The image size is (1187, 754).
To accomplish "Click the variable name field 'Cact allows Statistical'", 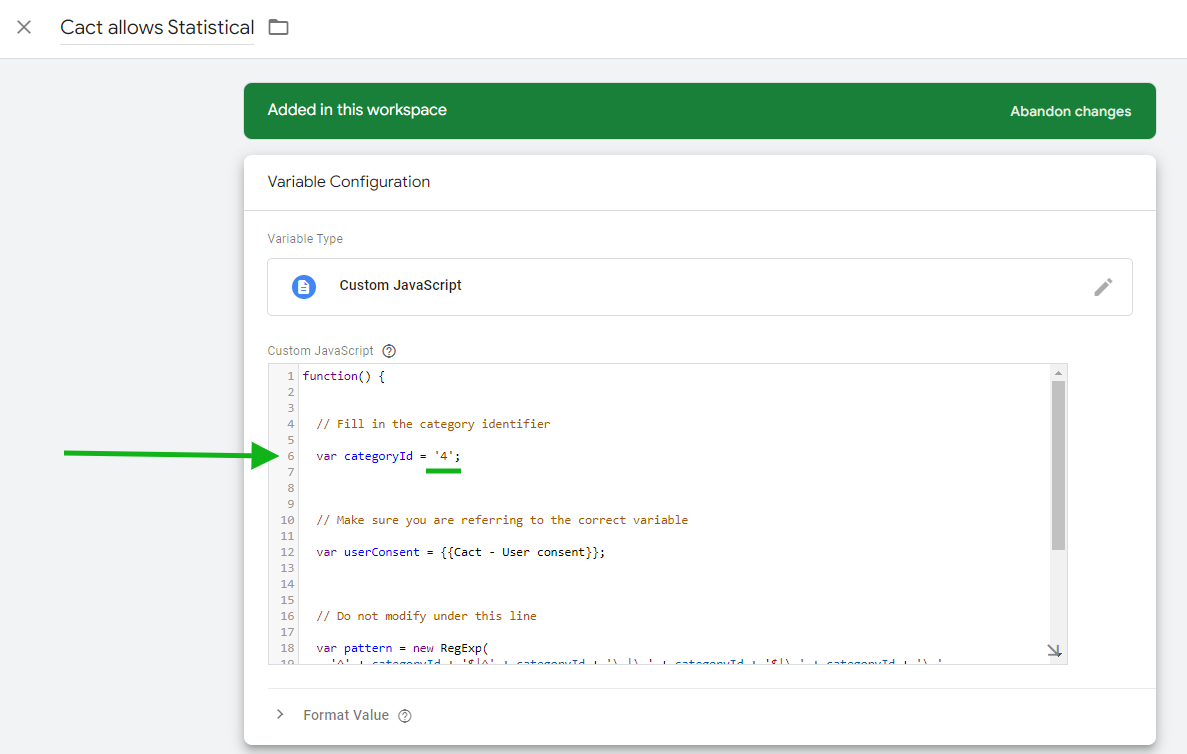I will pos(157,27).
